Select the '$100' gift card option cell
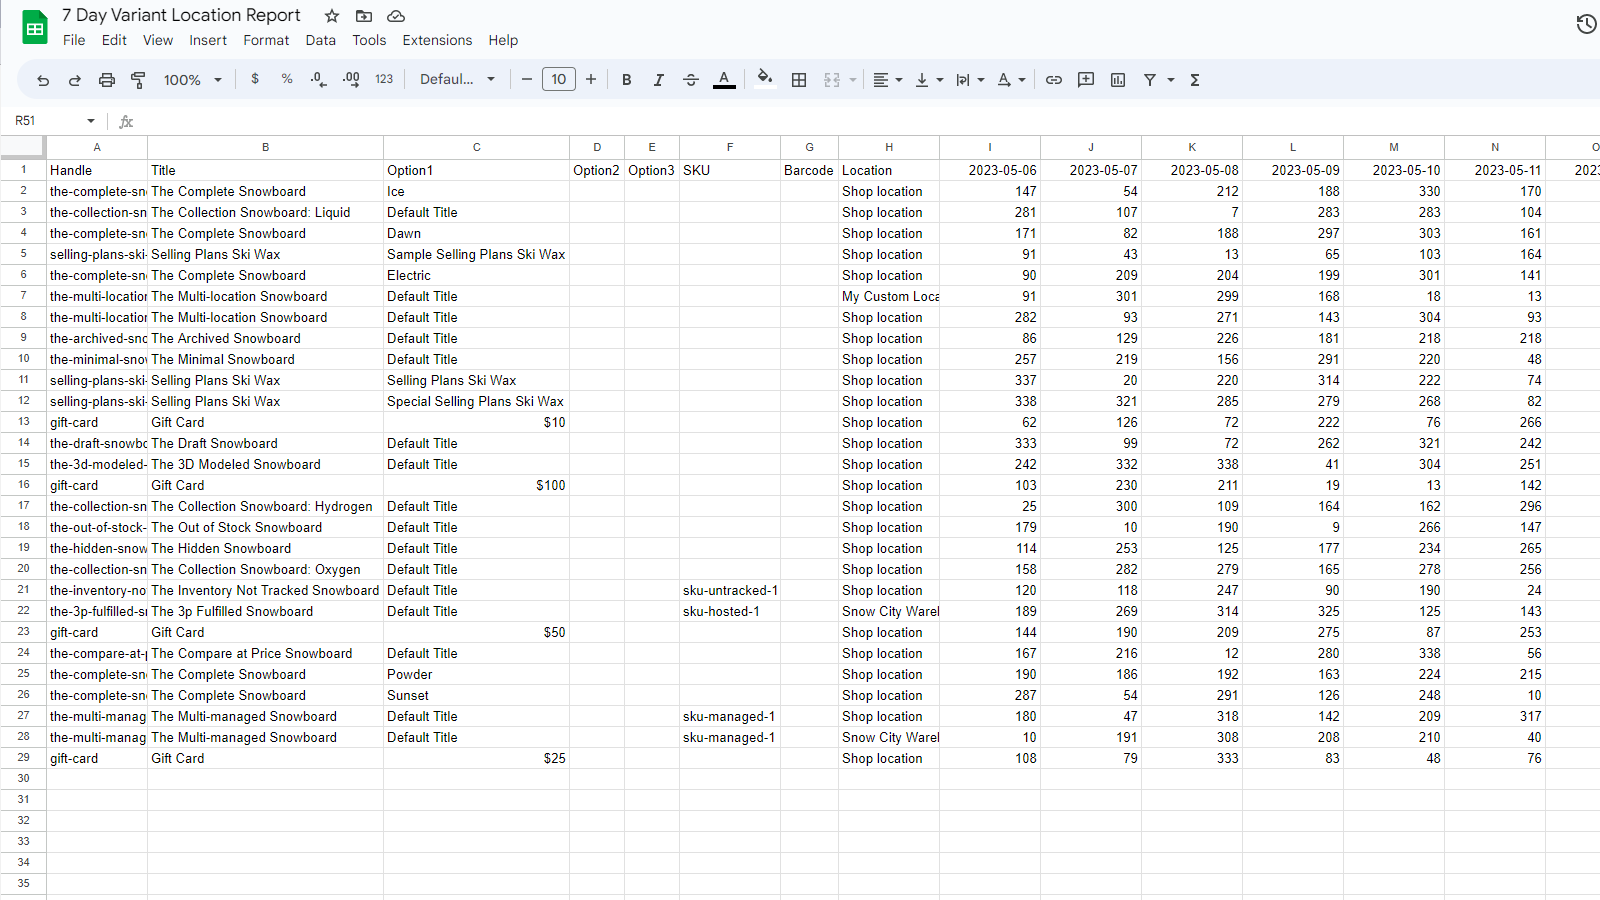The image size is (1600, 900). [476, 485]
